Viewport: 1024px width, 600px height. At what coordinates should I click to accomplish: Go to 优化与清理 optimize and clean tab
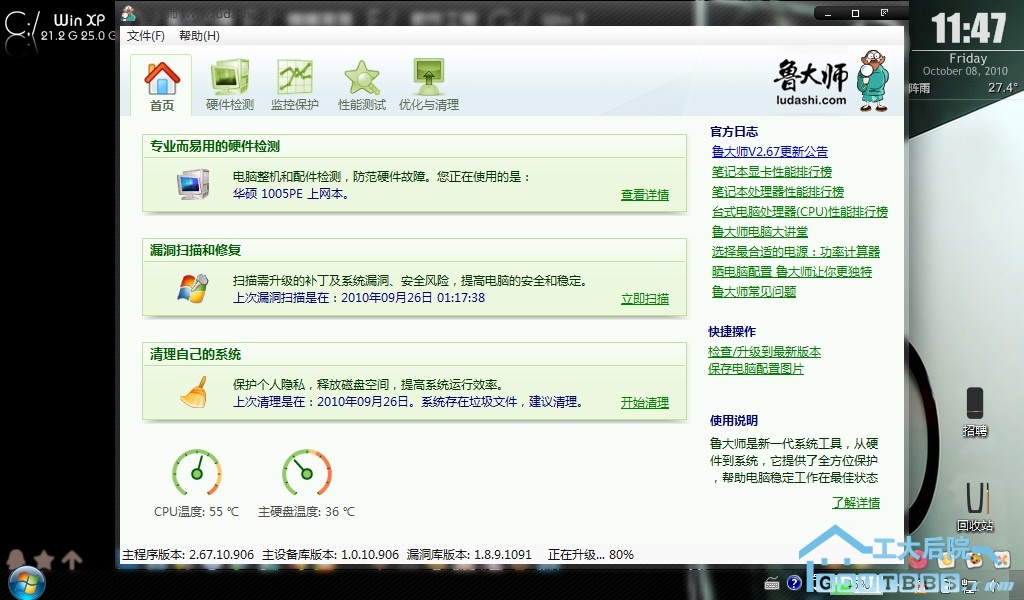tap(428, 84)
